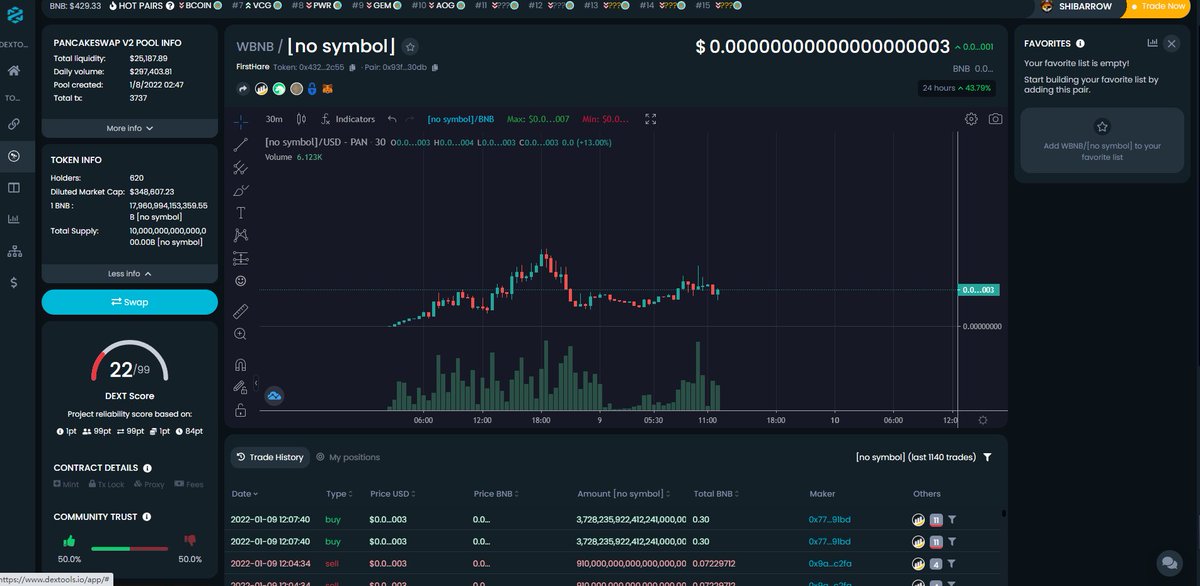Viewport: 1200px width, 586px height.
Task: Toggle the magnet mode on the chart
Action: (x=241, y=365)
